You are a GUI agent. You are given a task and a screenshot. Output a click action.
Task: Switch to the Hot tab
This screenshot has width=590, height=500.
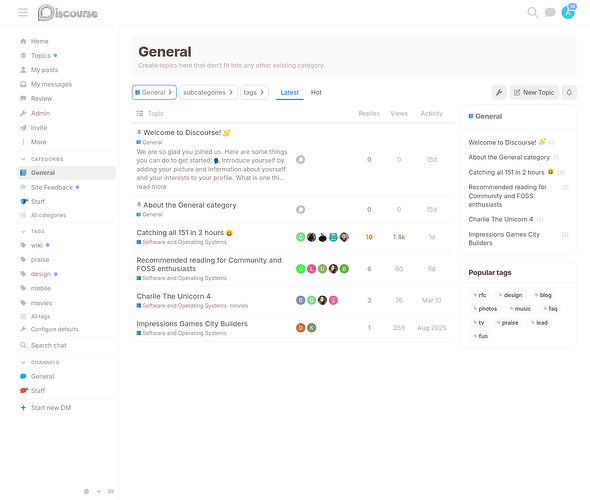pos(316,93)
